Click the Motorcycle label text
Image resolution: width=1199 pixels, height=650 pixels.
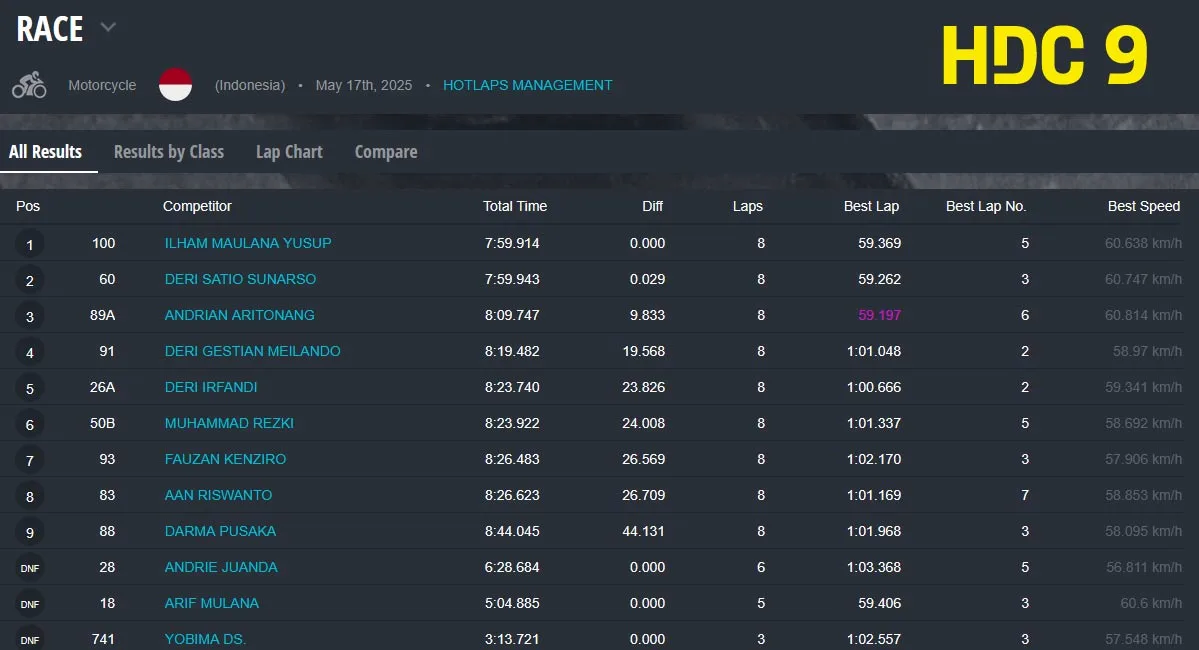[x=102, y=85]
